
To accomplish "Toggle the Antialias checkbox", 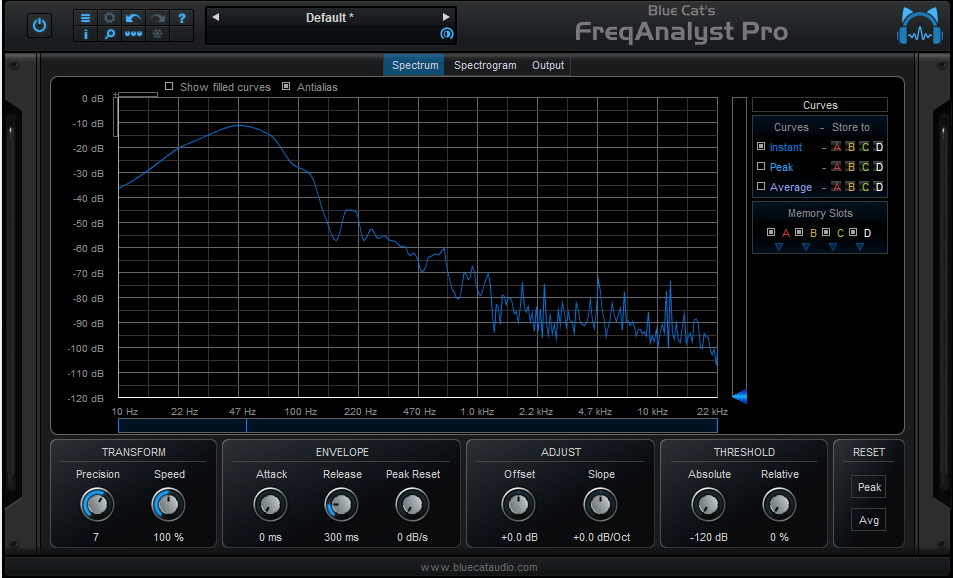I will [x=286, y=86].
